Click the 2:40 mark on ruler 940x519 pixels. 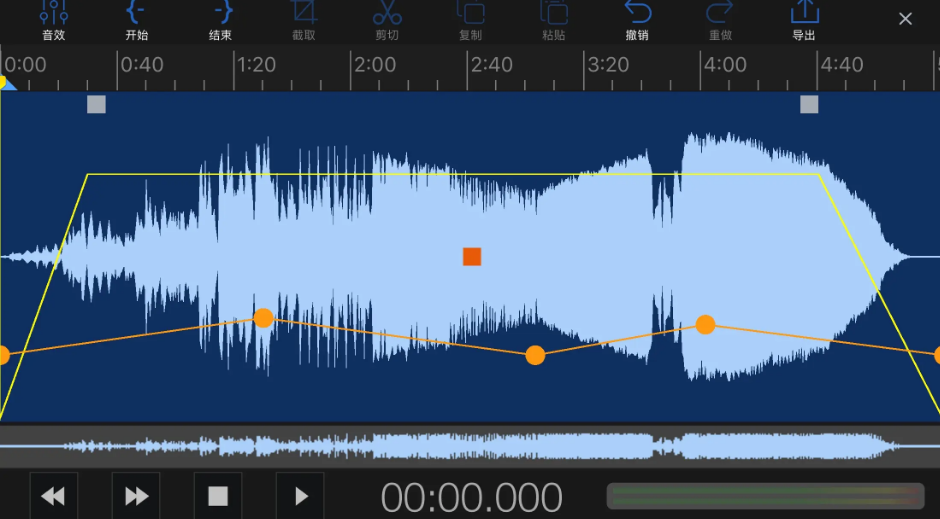point(492,65)
